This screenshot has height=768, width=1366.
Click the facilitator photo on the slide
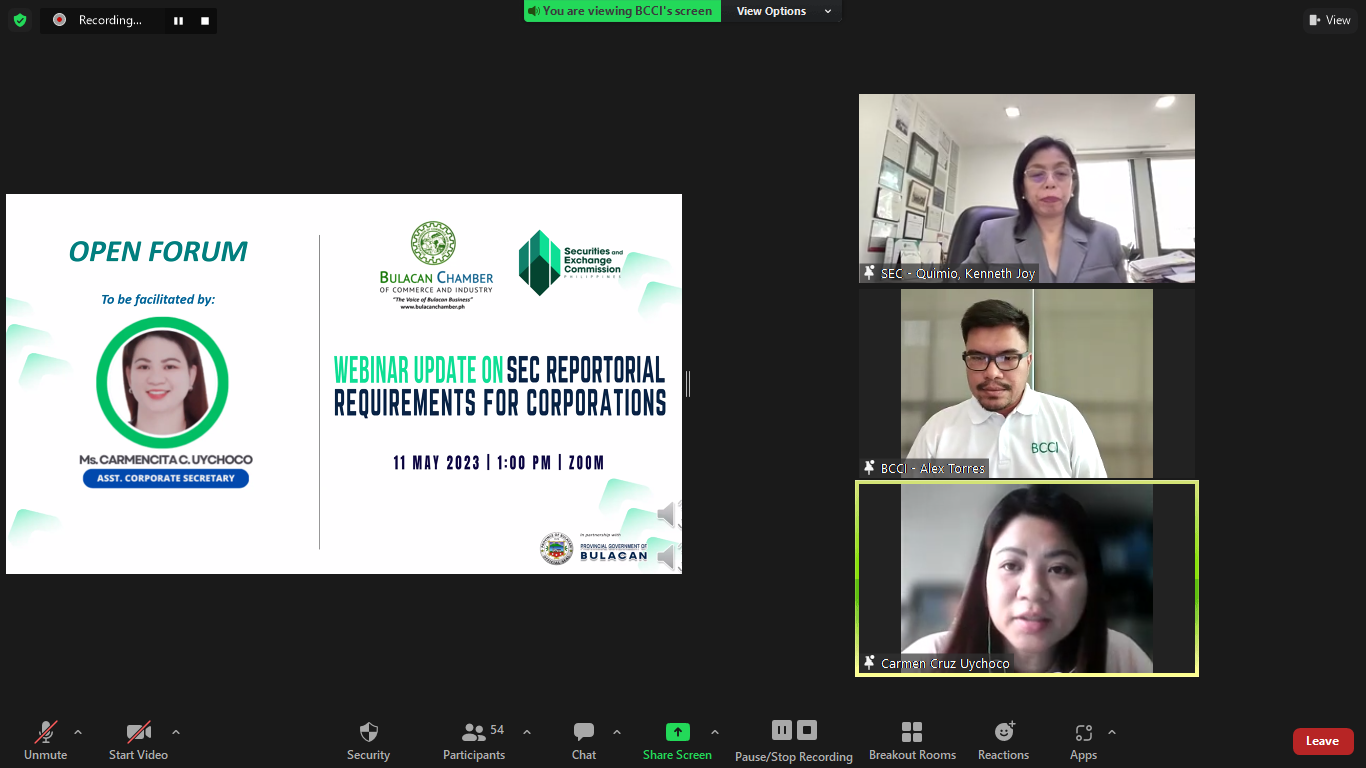click(x=162, y=383)
